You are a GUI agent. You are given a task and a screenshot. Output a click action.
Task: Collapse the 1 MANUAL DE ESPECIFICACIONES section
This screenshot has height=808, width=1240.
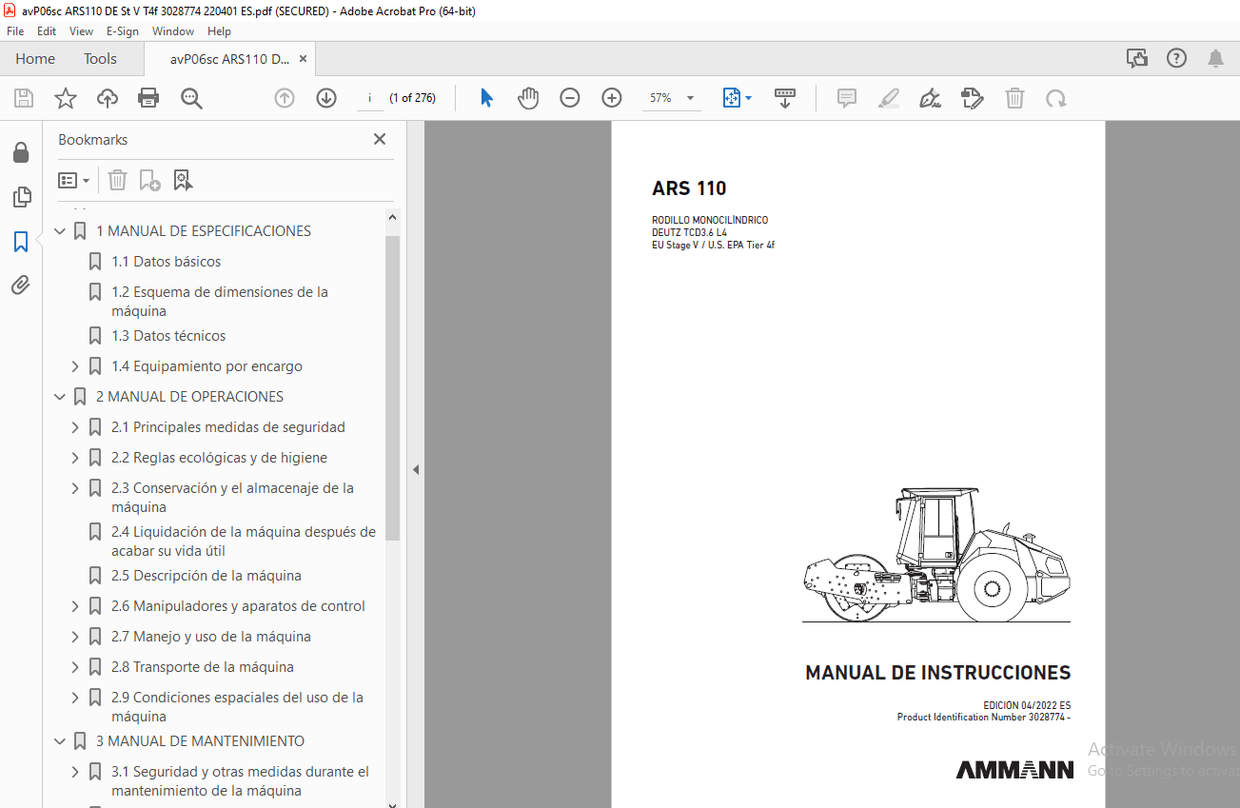[59, 230]
